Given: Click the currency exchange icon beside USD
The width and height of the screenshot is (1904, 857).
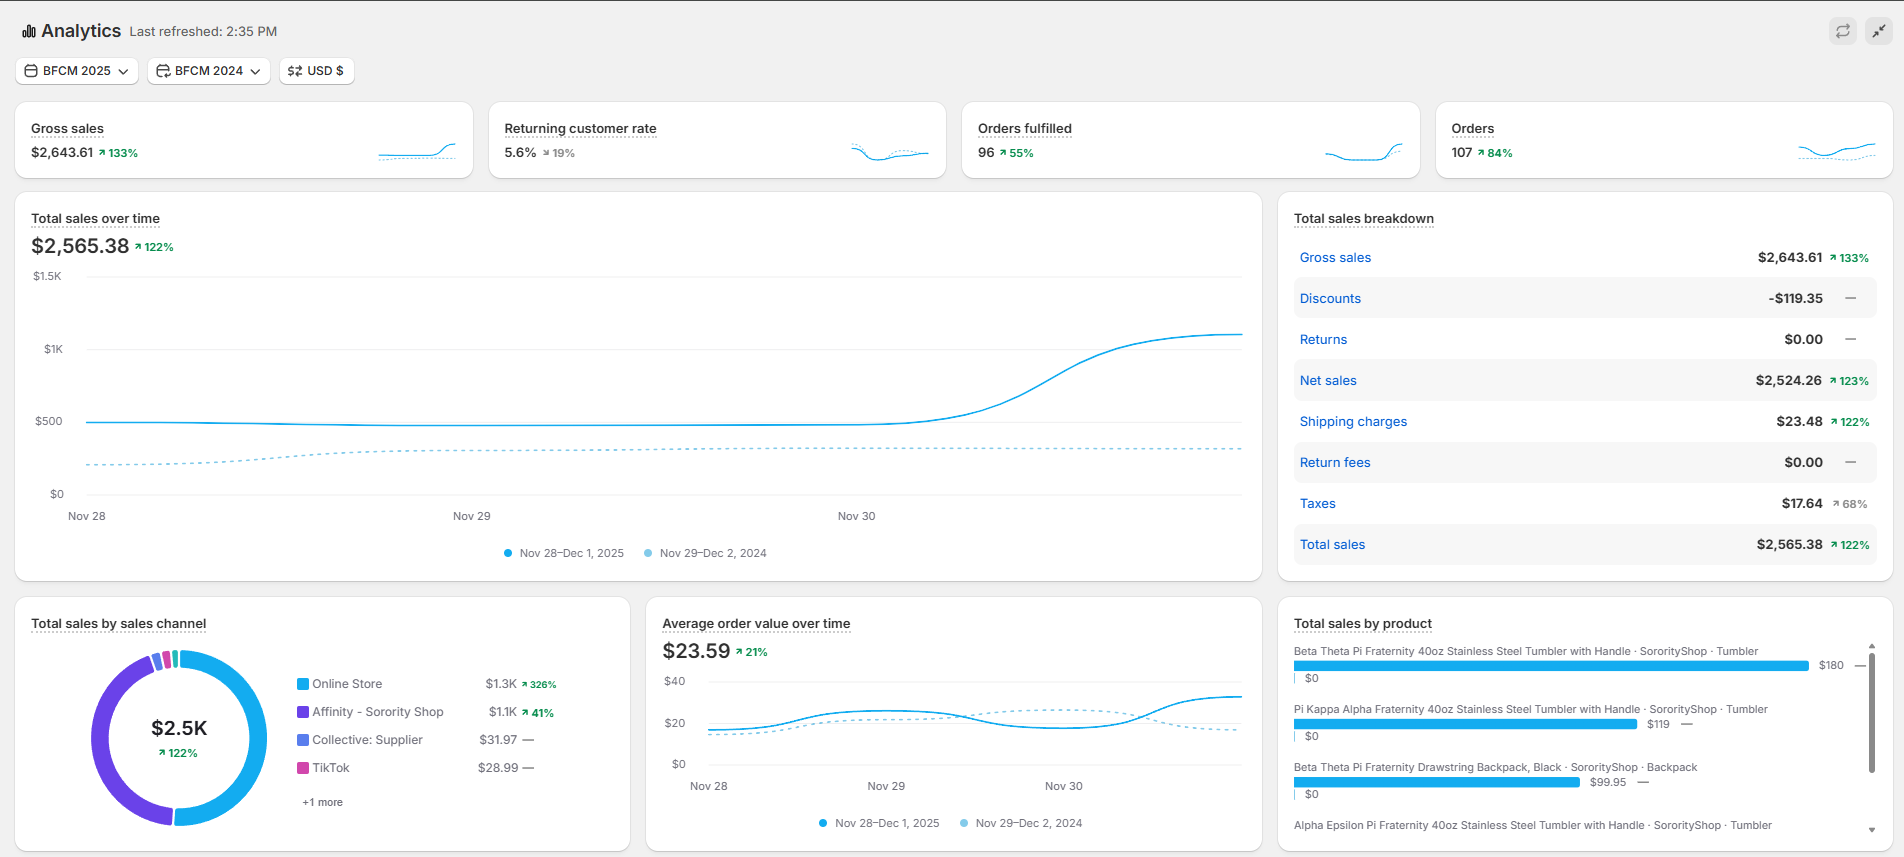Looking at the screenshot, I should click(295, 71).
